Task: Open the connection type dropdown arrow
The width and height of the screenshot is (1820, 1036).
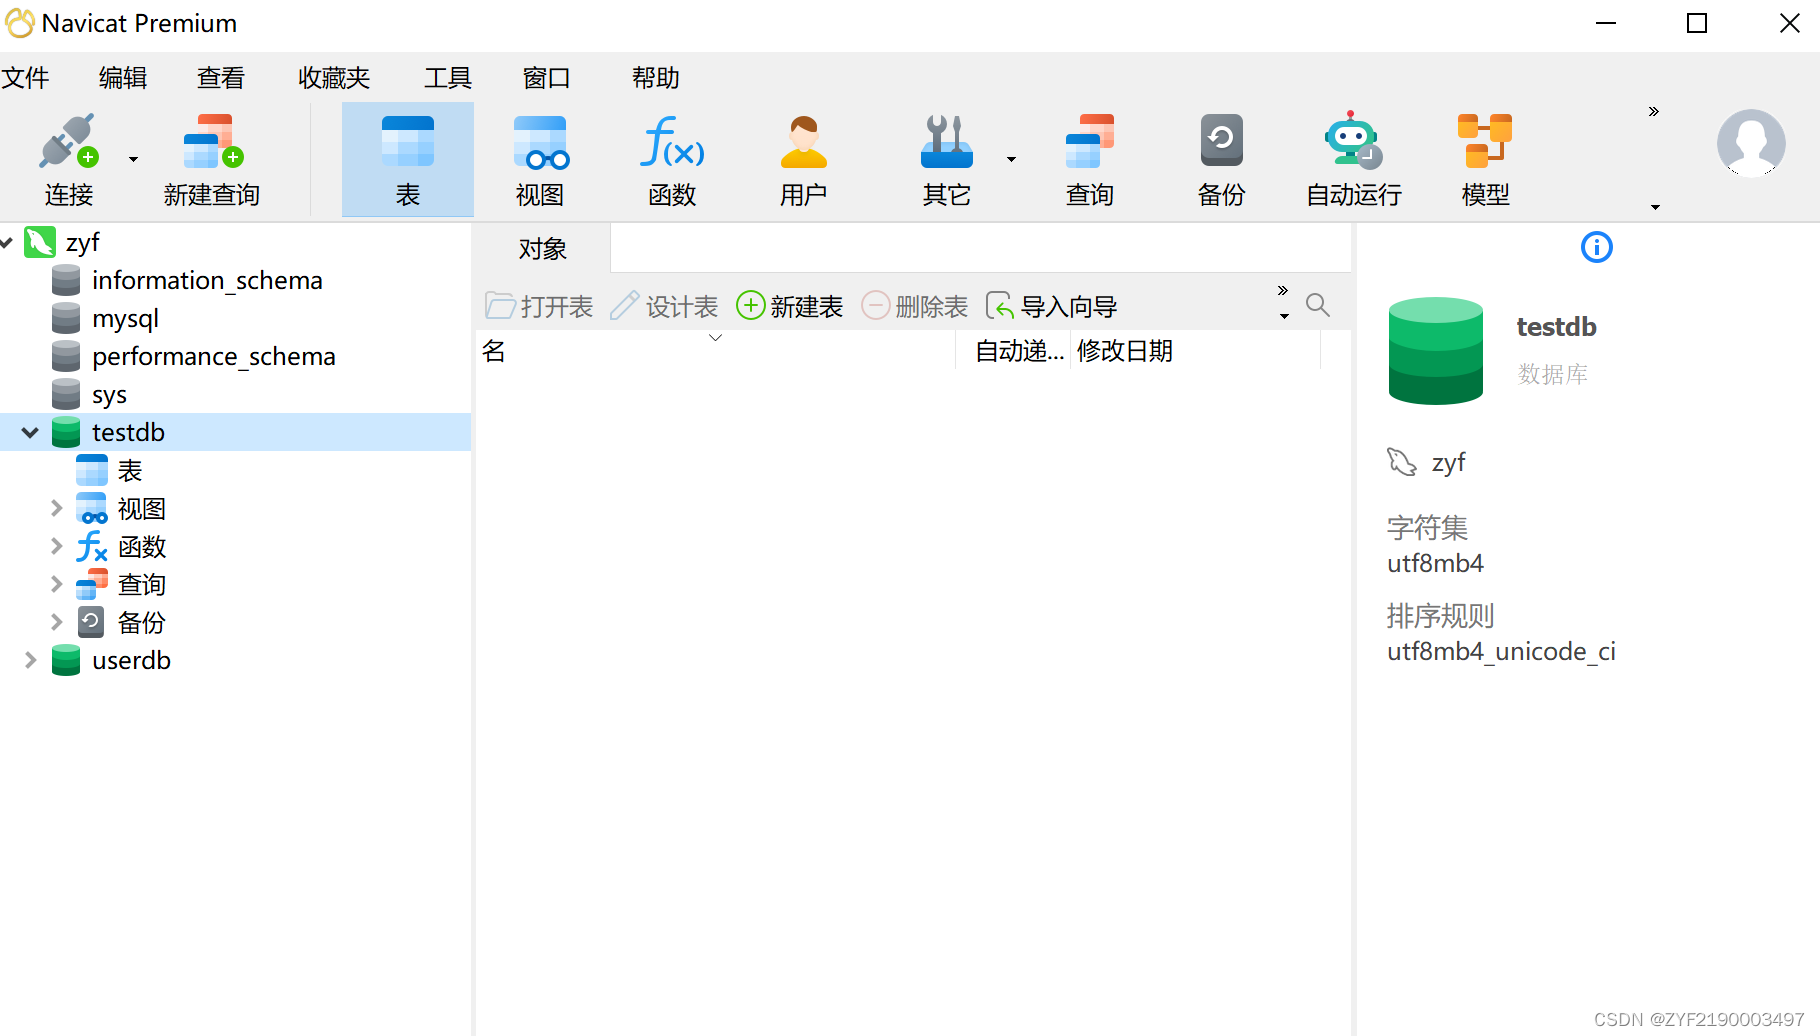Action: click(x=133, y=159)
